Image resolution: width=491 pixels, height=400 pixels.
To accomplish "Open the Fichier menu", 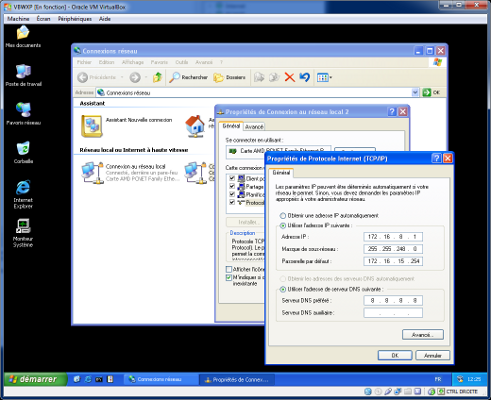I will coord(84,62).
